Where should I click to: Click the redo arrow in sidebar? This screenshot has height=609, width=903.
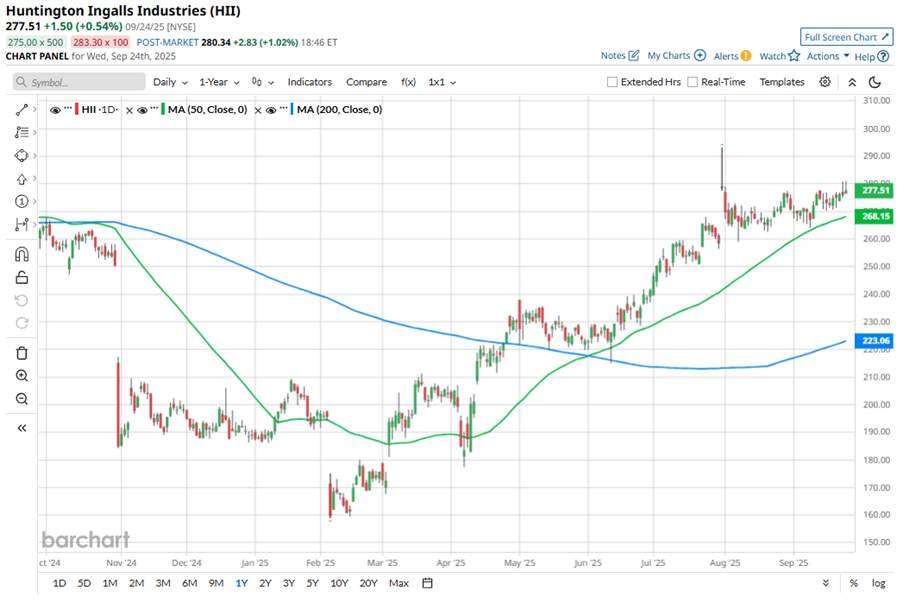(22, 323)
